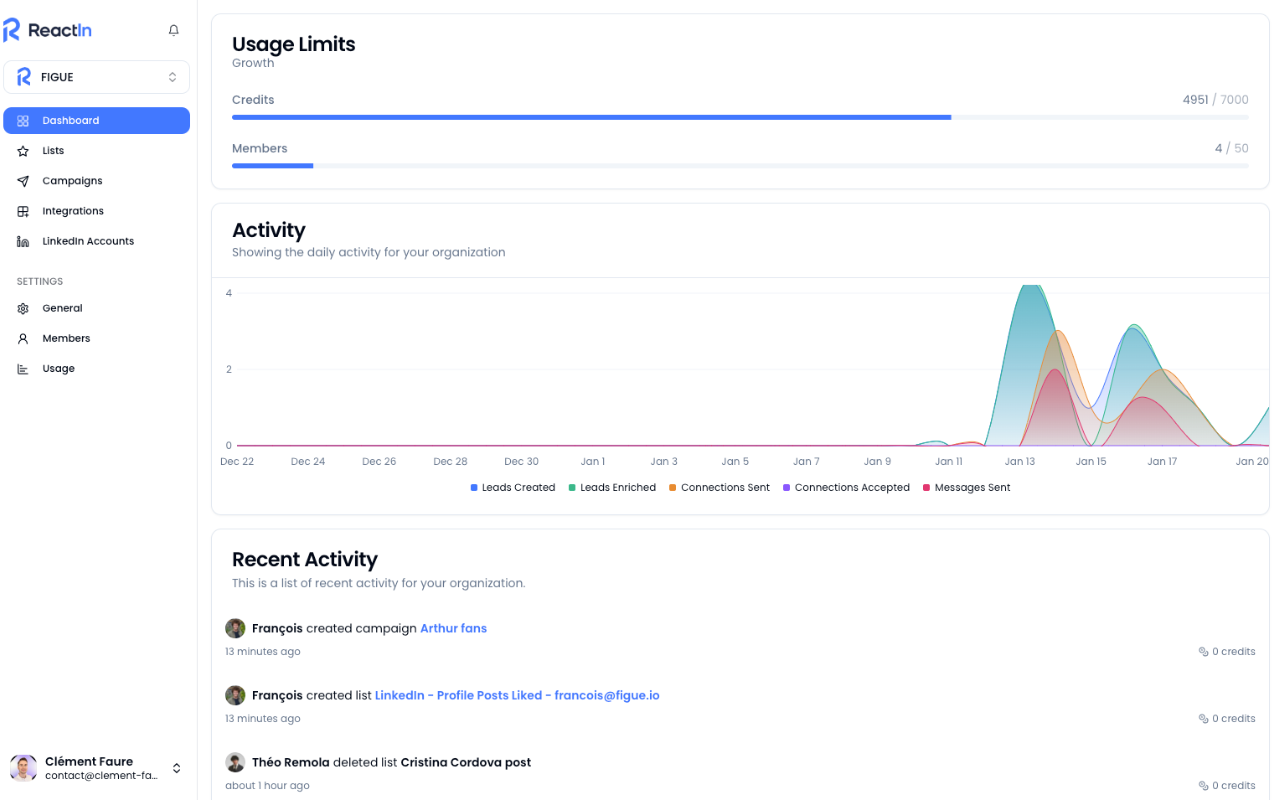
Task: Click the notification bell icon
Action: pyautogui.click(x=174, y=30)
